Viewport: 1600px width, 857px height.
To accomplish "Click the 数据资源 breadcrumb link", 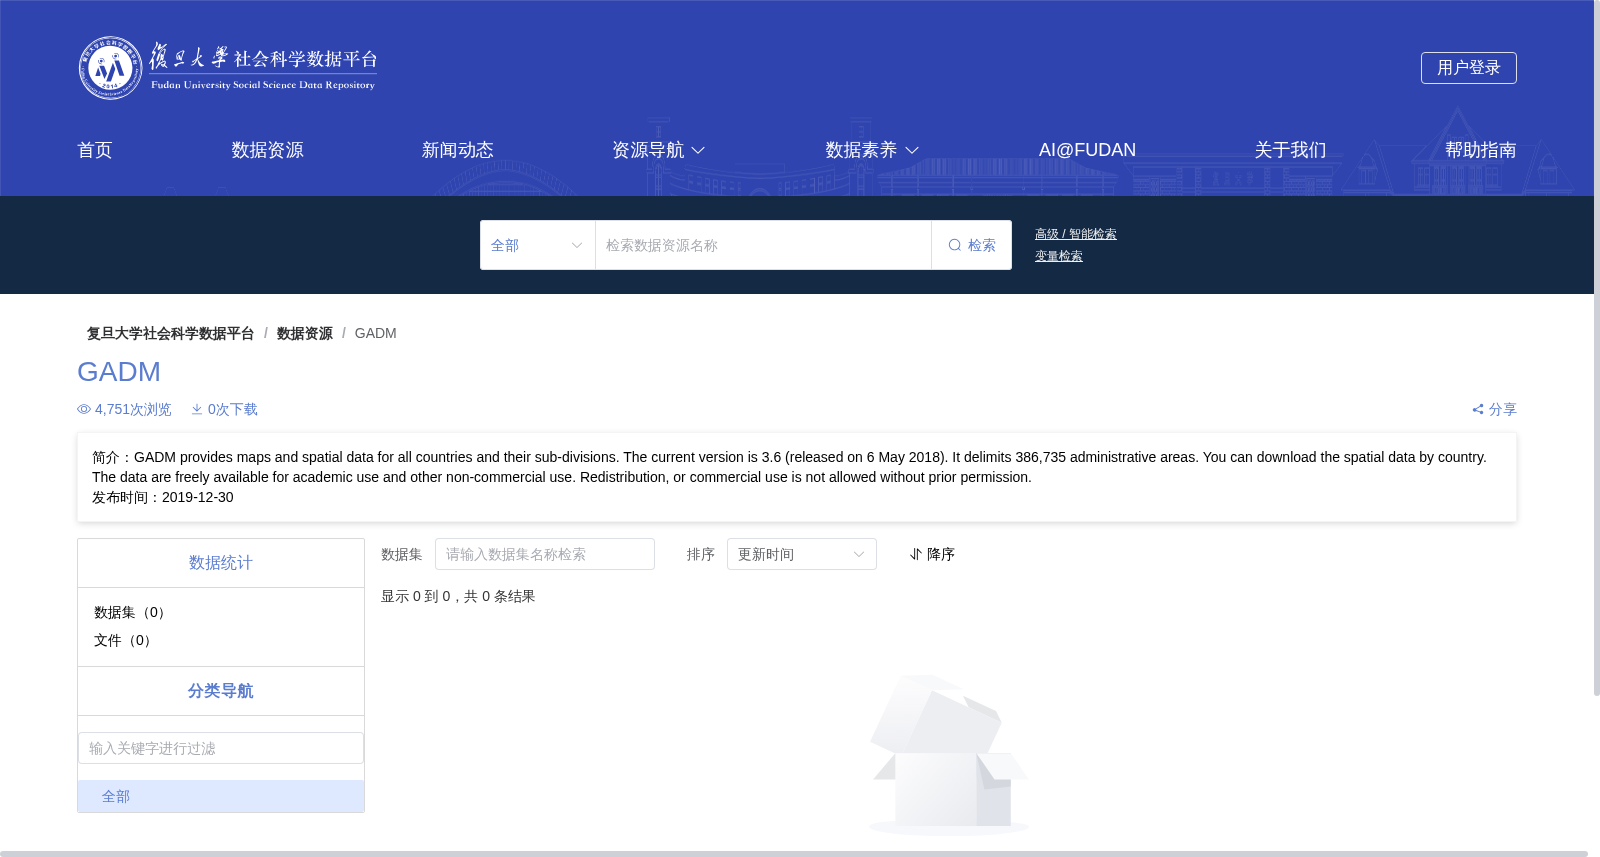I will [305, 333].
